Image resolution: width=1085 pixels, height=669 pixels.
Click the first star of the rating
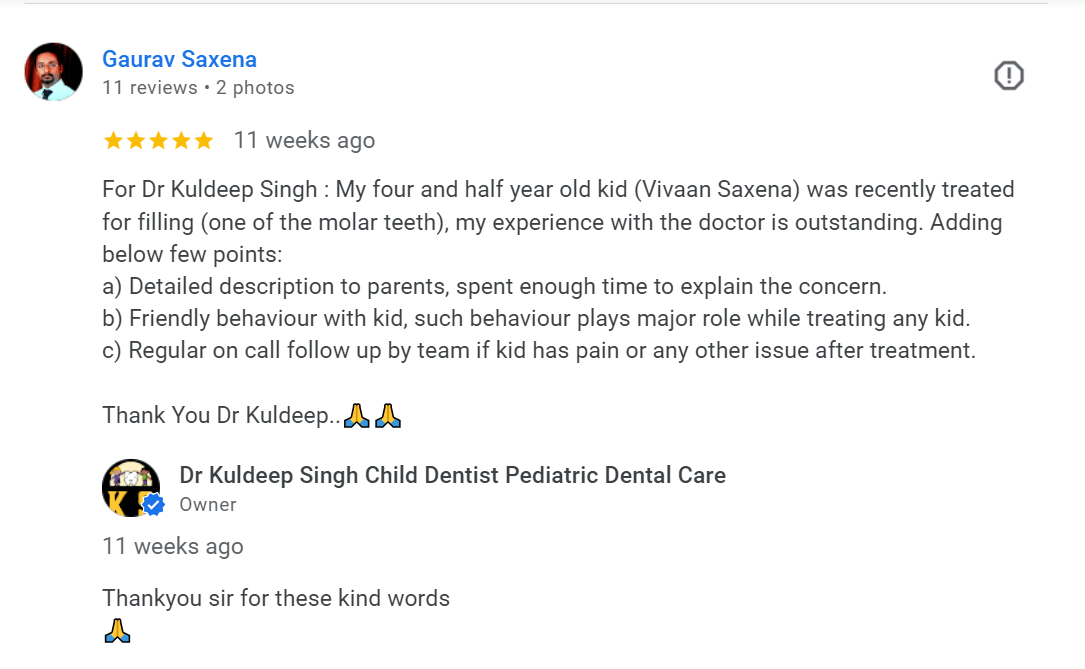(x=113, y=141)
